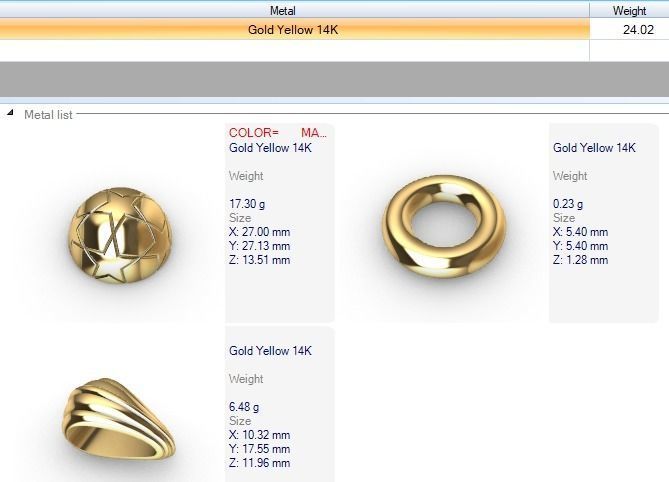Click the 17.30 g weight value
The width and height of the screenshot is (669, 482).
pos(247,204)
